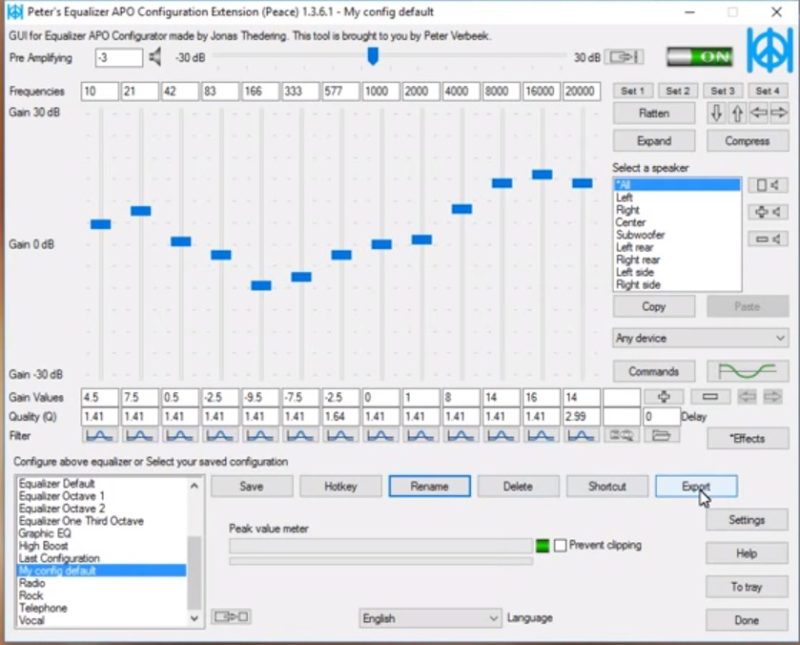Click the folder icon in the Filter row
This screenshot has width=800, height=645.
[659, 435]
